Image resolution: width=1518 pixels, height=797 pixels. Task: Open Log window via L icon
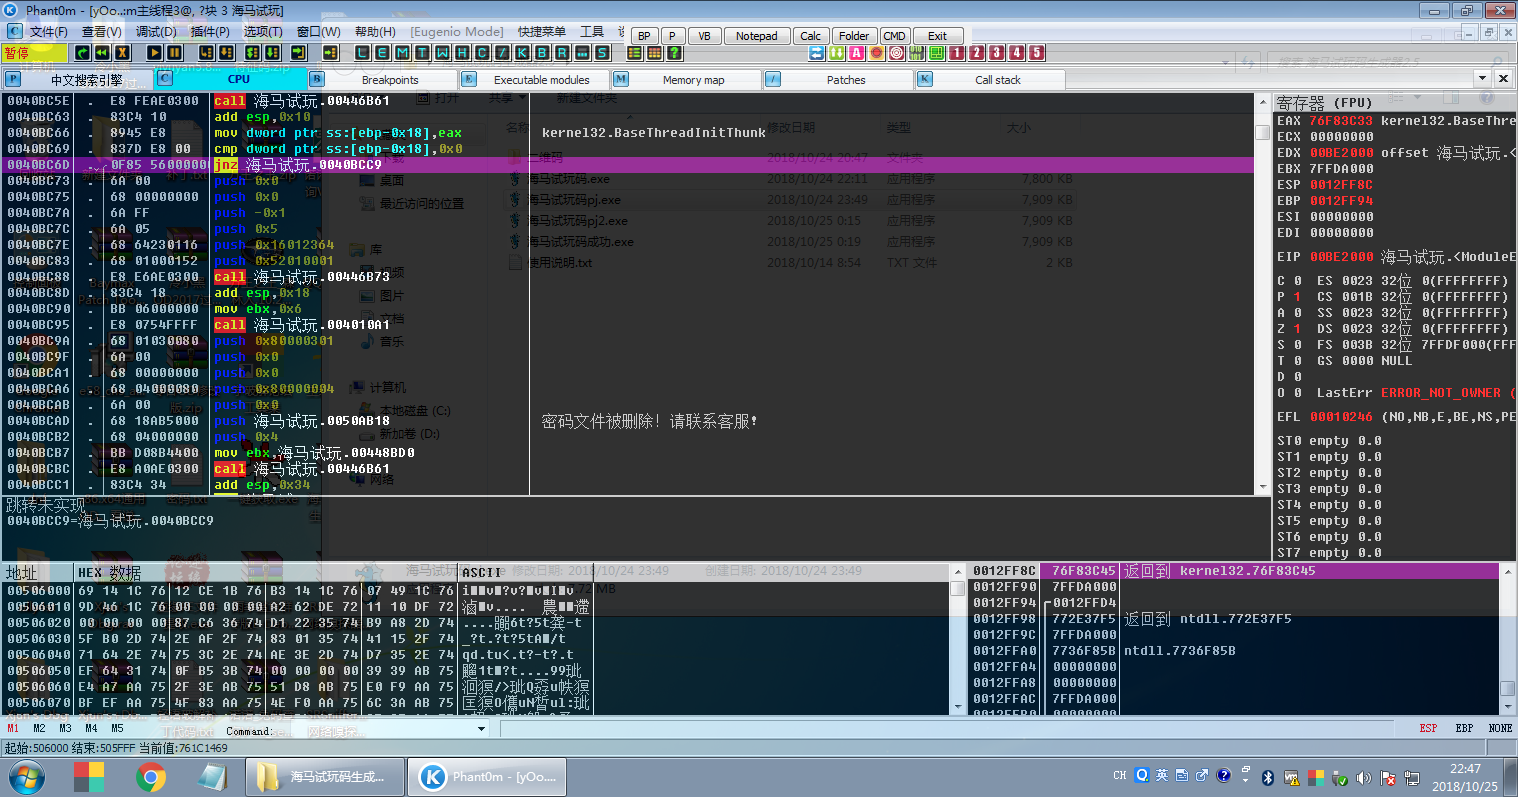pos(362,52)
